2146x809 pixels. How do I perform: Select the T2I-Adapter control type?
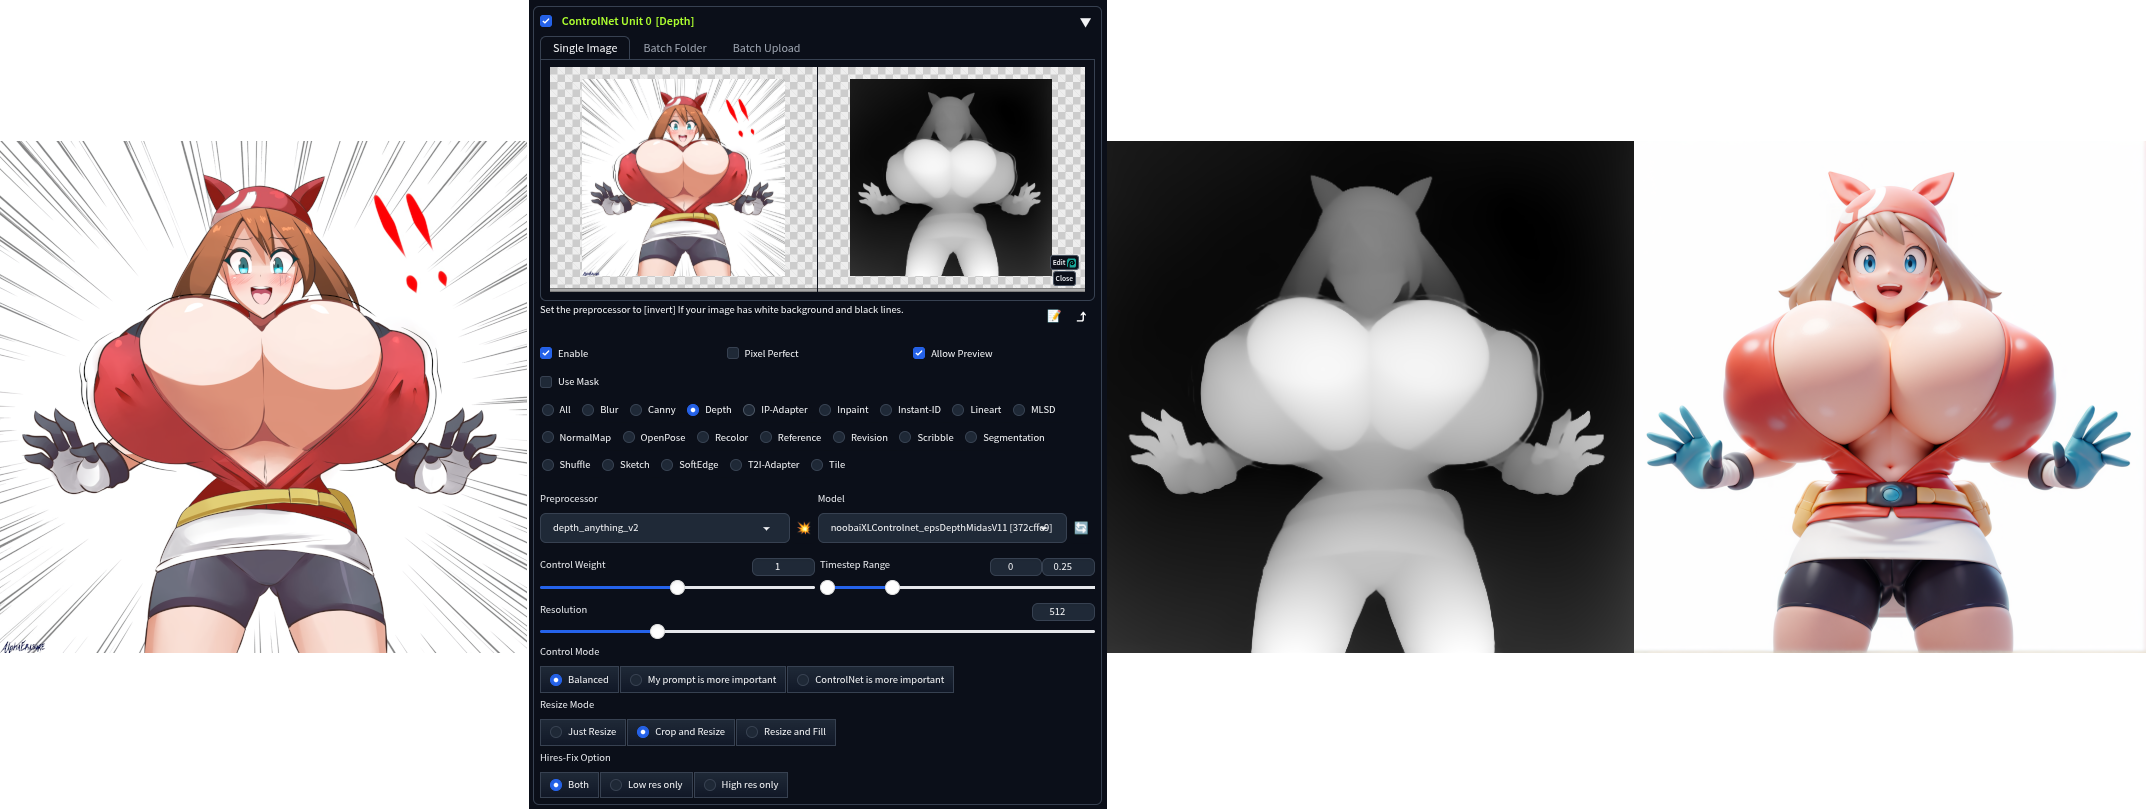(x=736, y=465)
